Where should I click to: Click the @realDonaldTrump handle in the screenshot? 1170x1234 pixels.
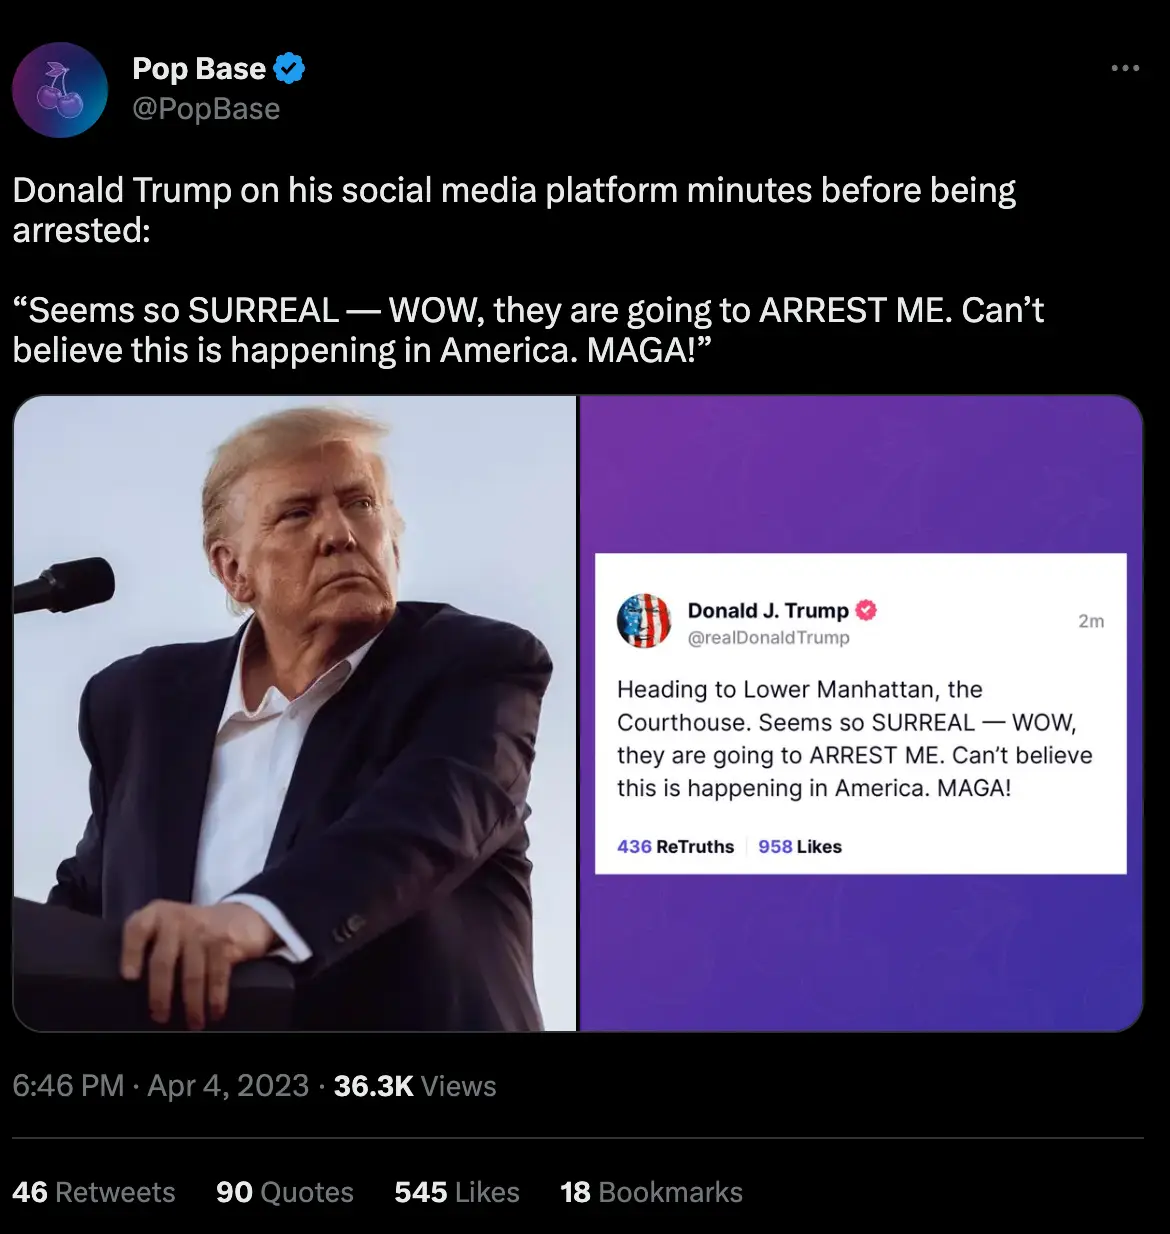770,637
